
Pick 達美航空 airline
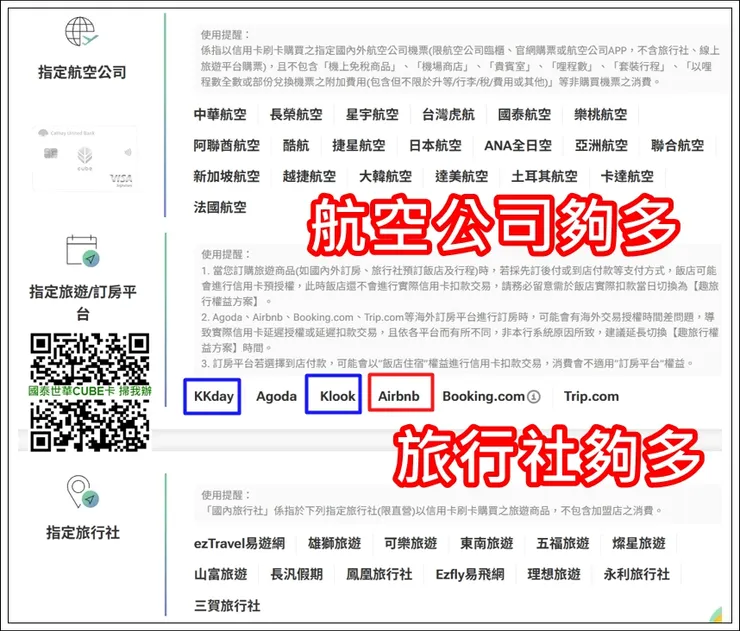pyautogui.click(x=462, y=177)
